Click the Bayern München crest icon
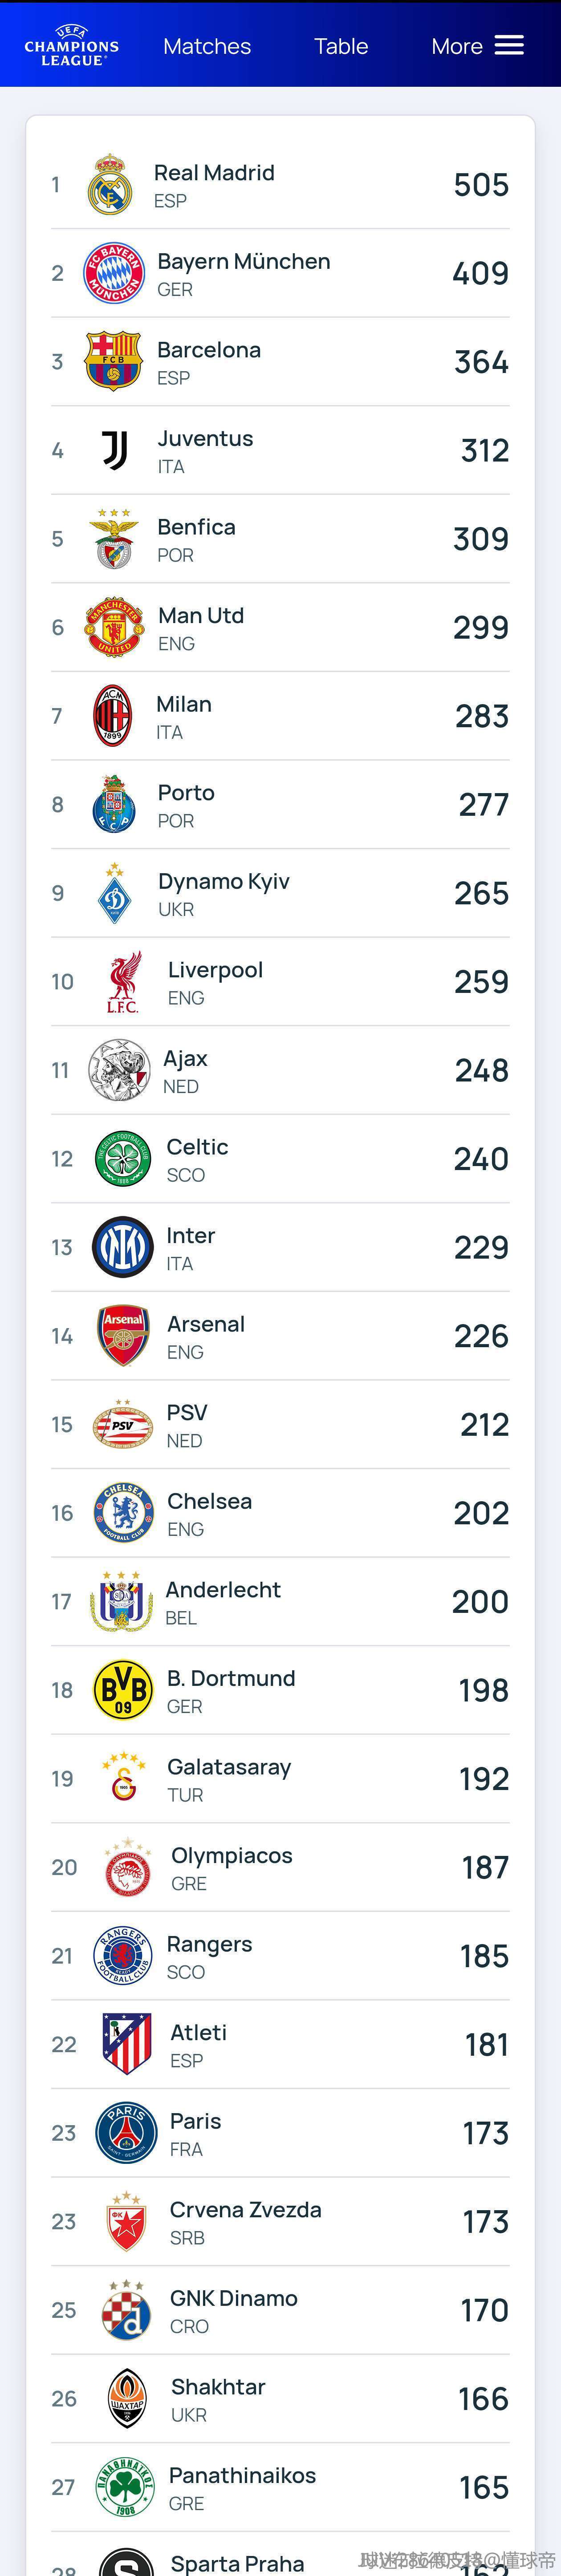 [114, 273]
